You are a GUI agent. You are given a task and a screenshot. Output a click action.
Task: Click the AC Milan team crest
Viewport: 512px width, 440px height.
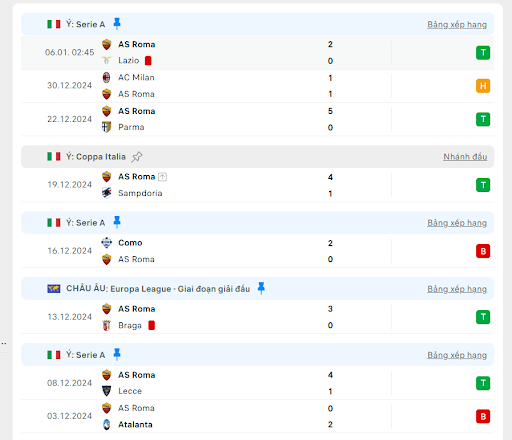(x=107, y=77)
